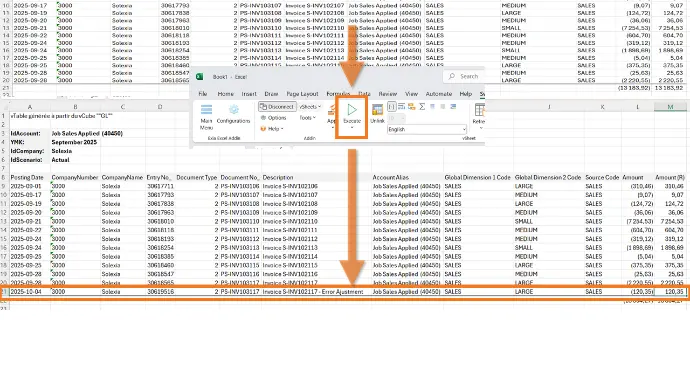Click the Disconnect button

277,107
